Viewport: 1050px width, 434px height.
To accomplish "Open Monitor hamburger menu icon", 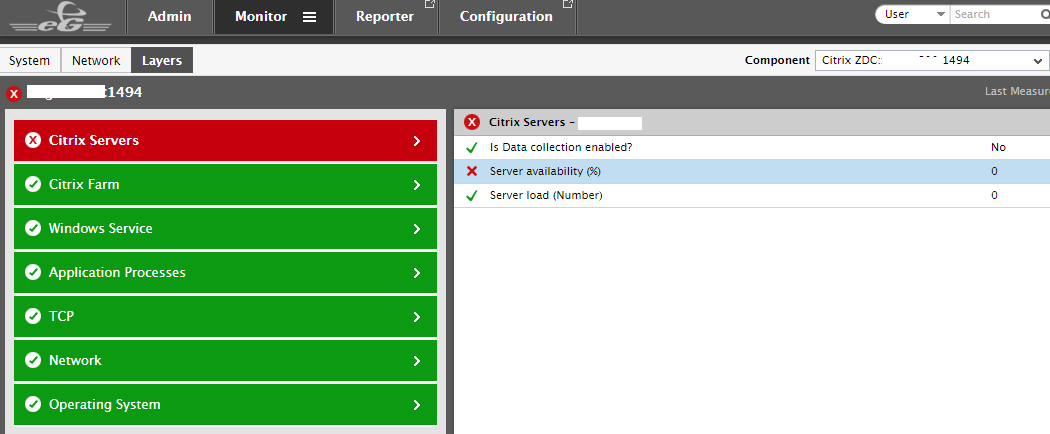I will coord(309,17).
